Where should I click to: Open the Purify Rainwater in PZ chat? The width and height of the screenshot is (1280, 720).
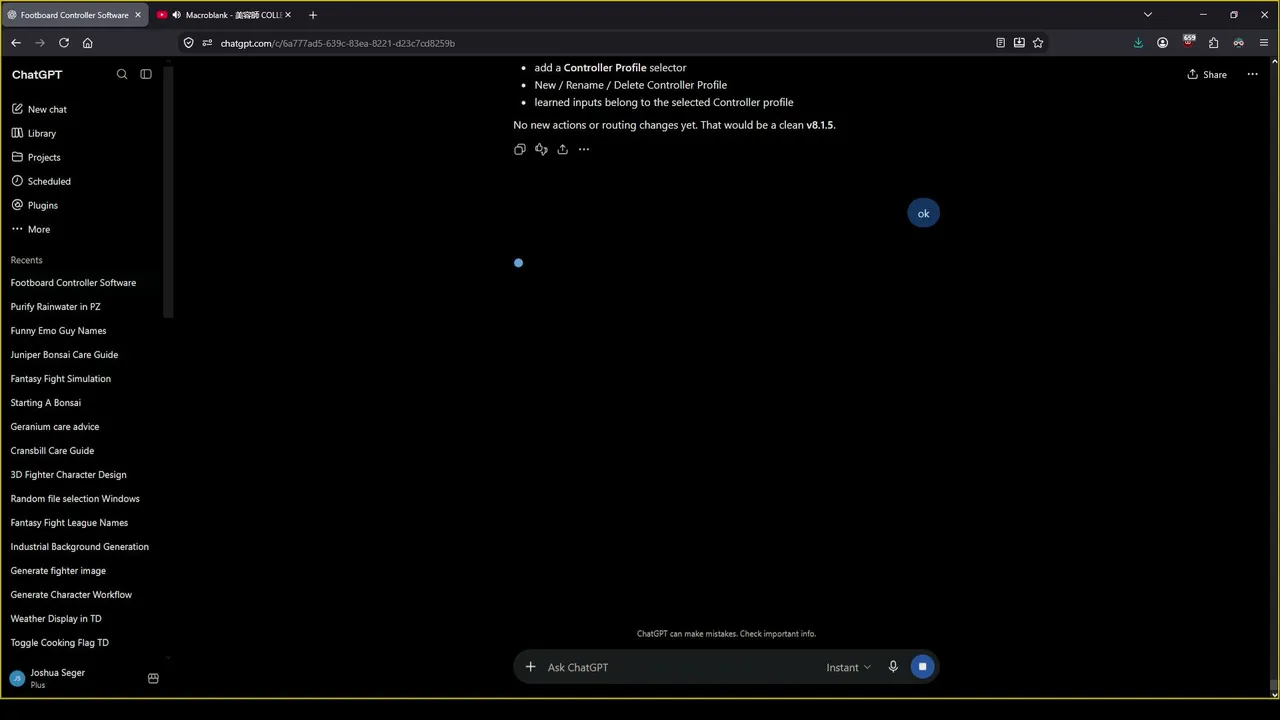[56, 307]
